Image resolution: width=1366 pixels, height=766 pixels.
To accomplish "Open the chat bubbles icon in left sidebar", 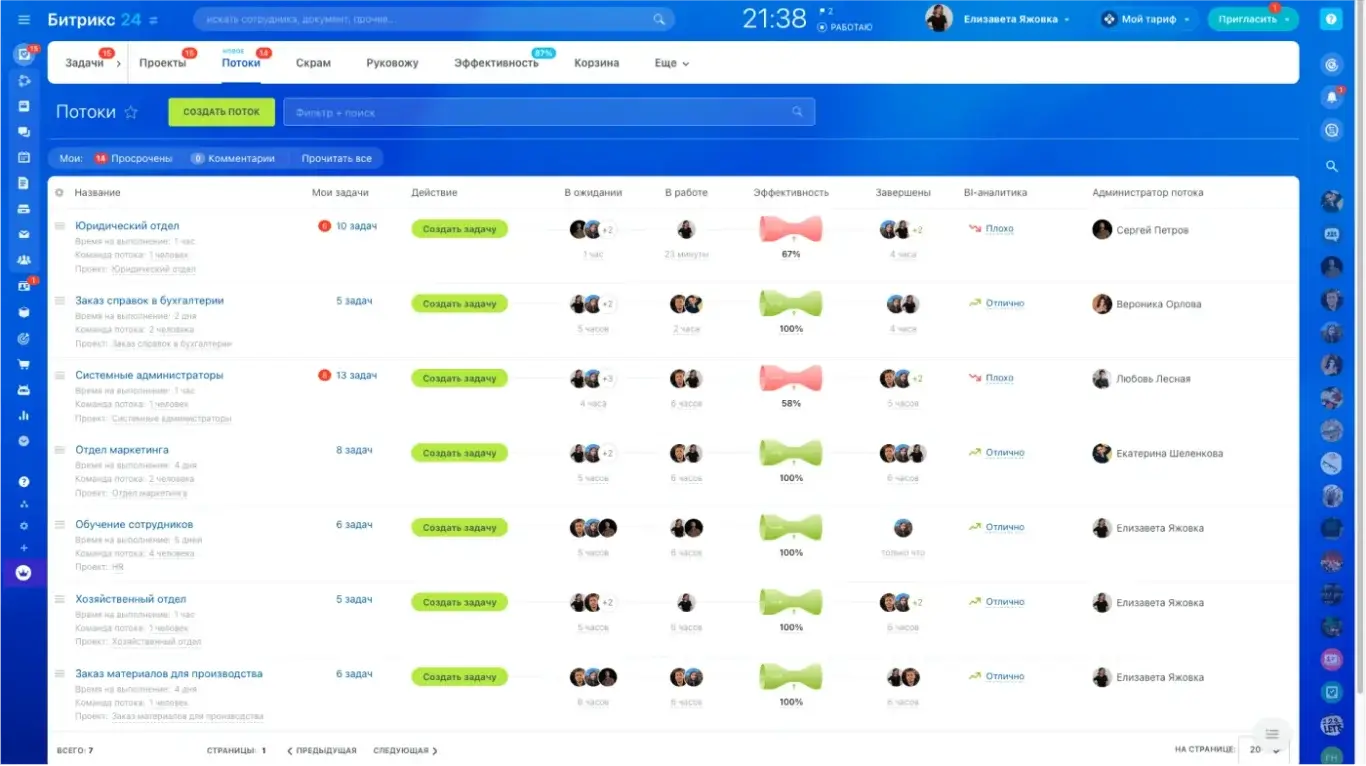I will [24, 132].
